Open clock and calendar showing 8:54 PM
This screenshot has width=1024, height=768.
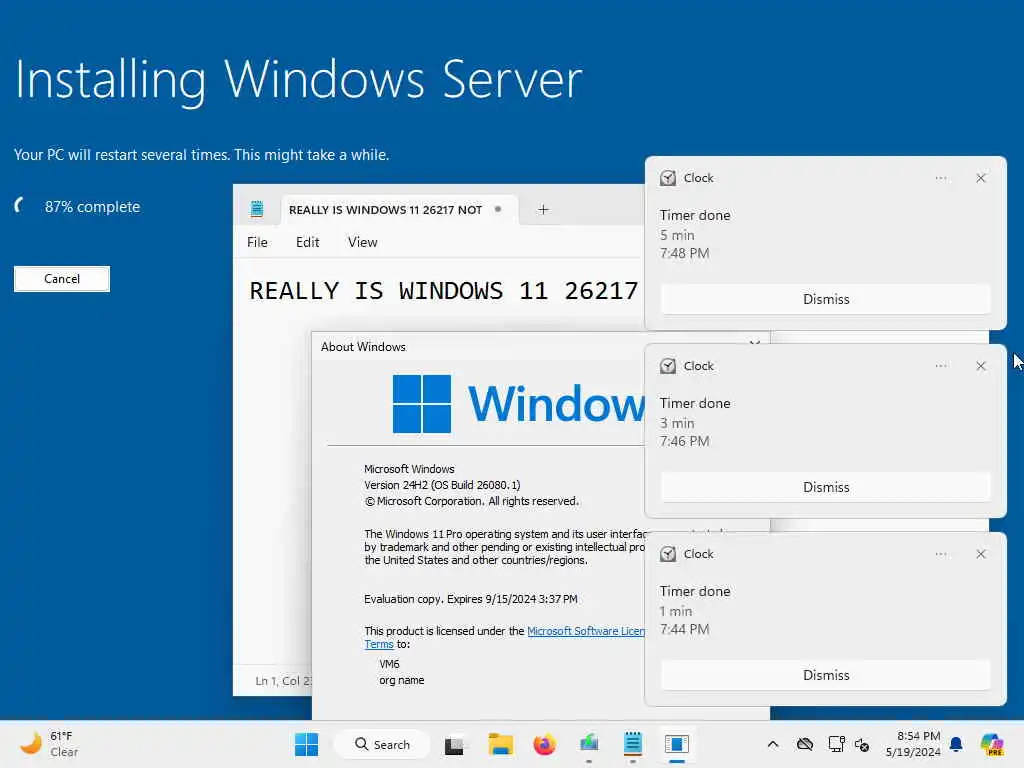(x=913, y=744)
